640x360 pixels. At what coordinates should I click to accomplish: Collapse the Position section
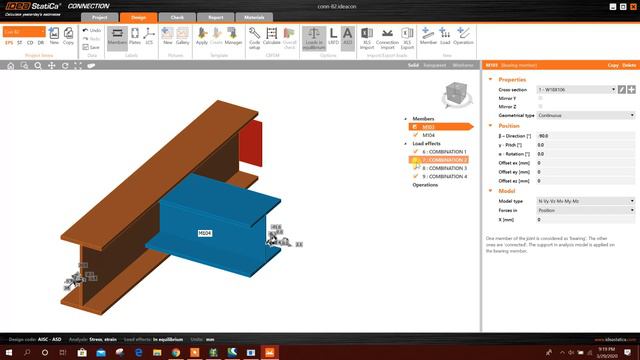pyautogui.click(x=491, y=126)
